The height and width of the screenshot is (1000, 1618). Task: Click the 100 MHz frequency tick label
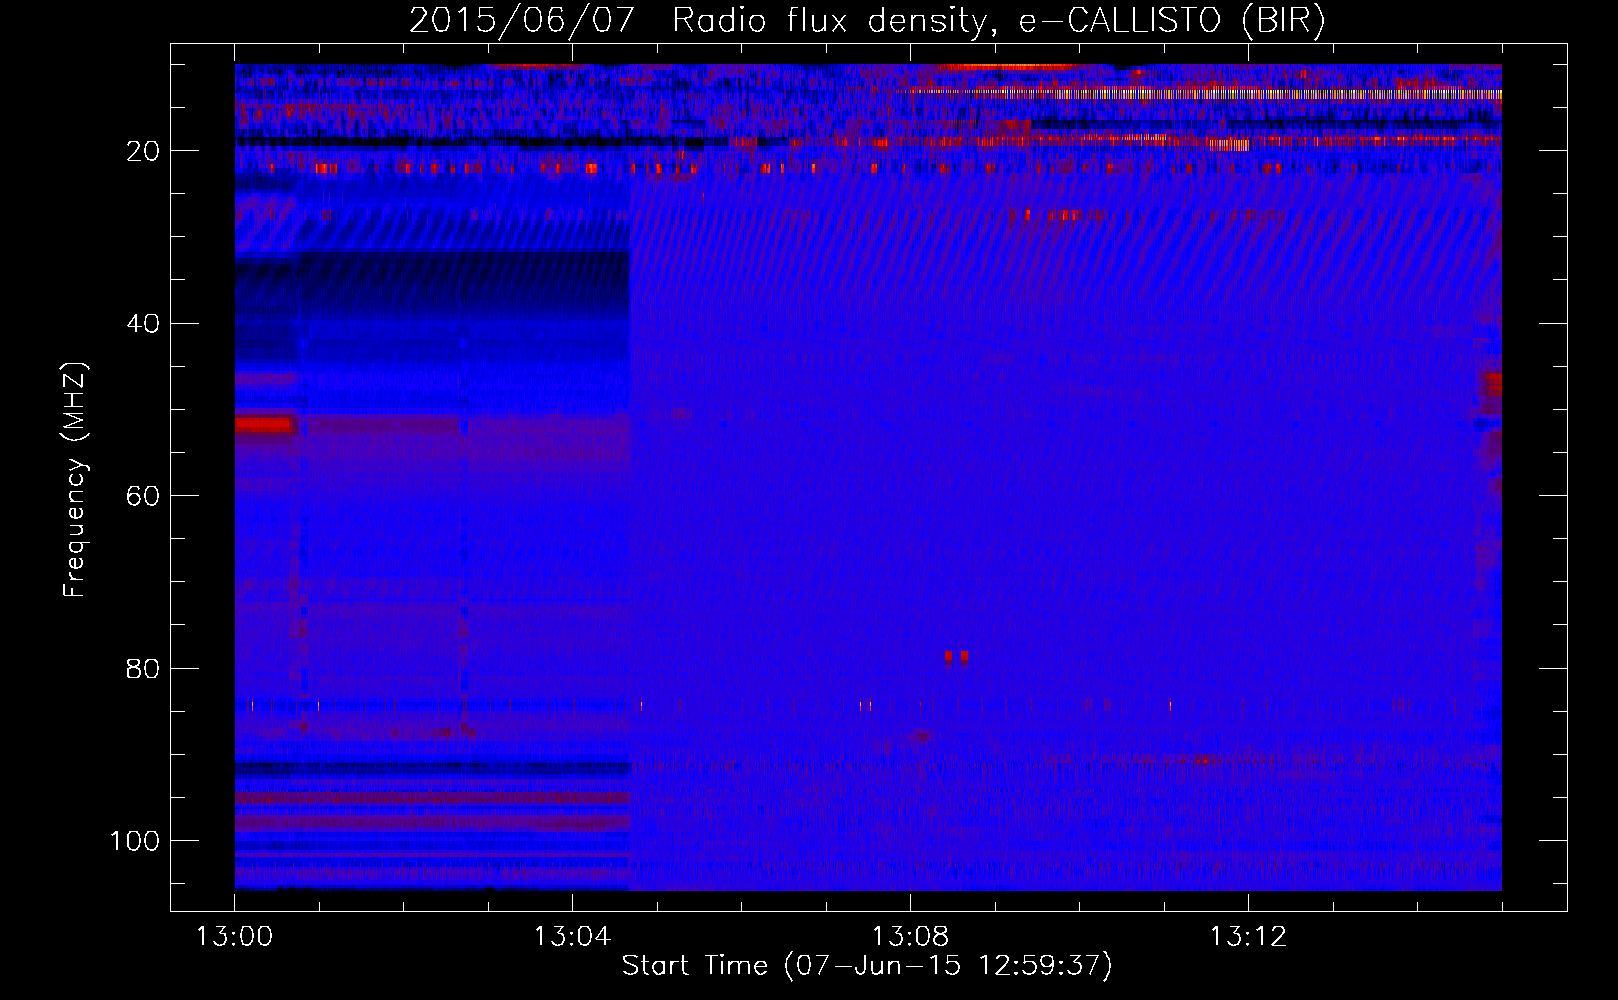135,841
